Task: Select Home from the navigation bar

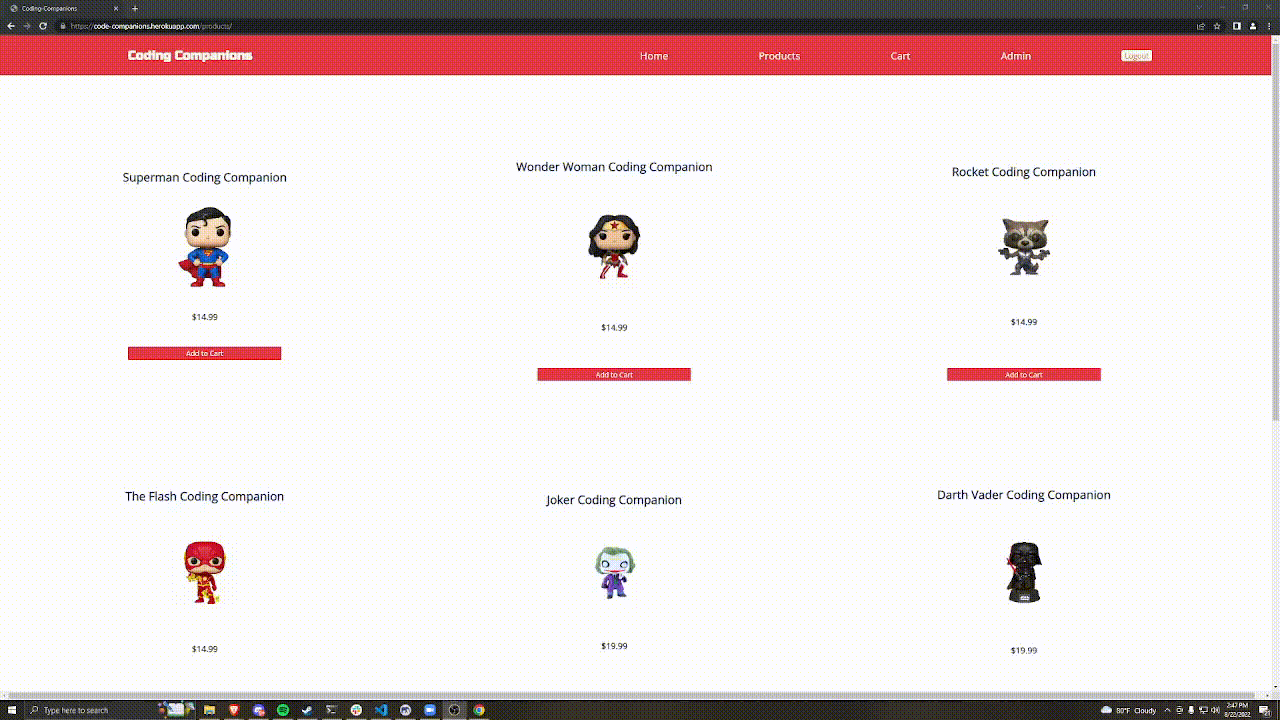Action: 654,56
